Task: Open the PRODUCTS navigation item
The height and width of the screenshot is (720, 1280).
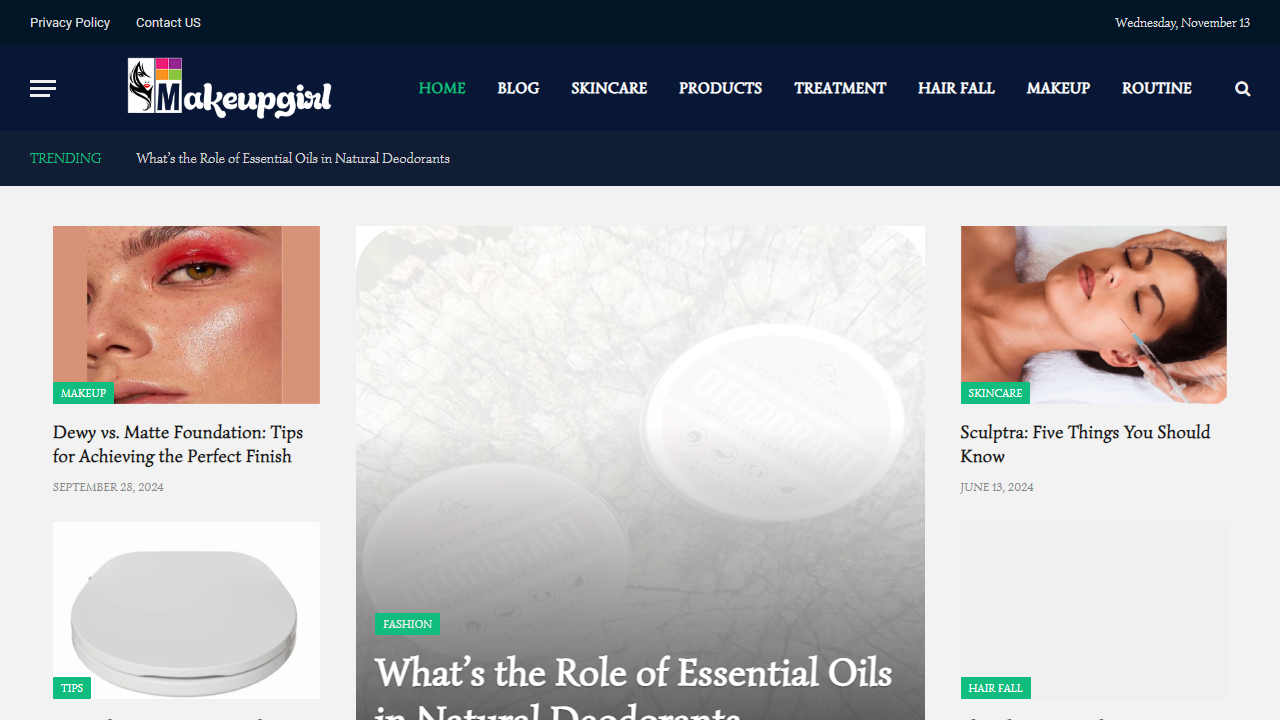Action: tap(720, 88)
